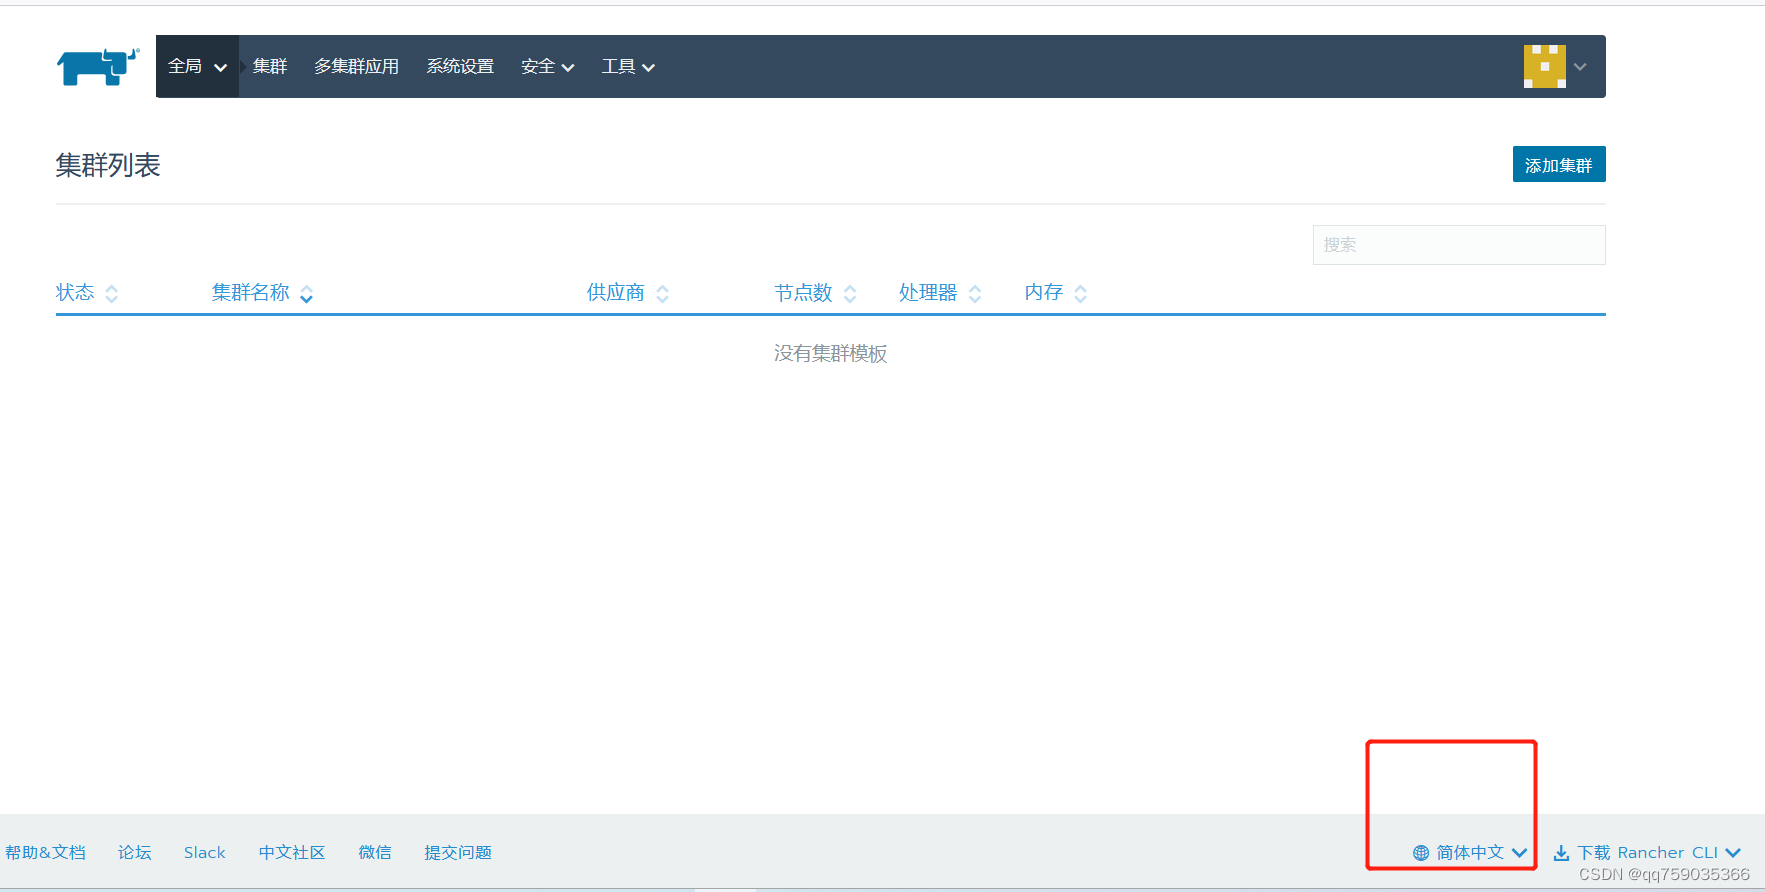The image size is (1765, 892).
Task: Sort the table by 集群名称 column
Action: click(x=262, y=293)
